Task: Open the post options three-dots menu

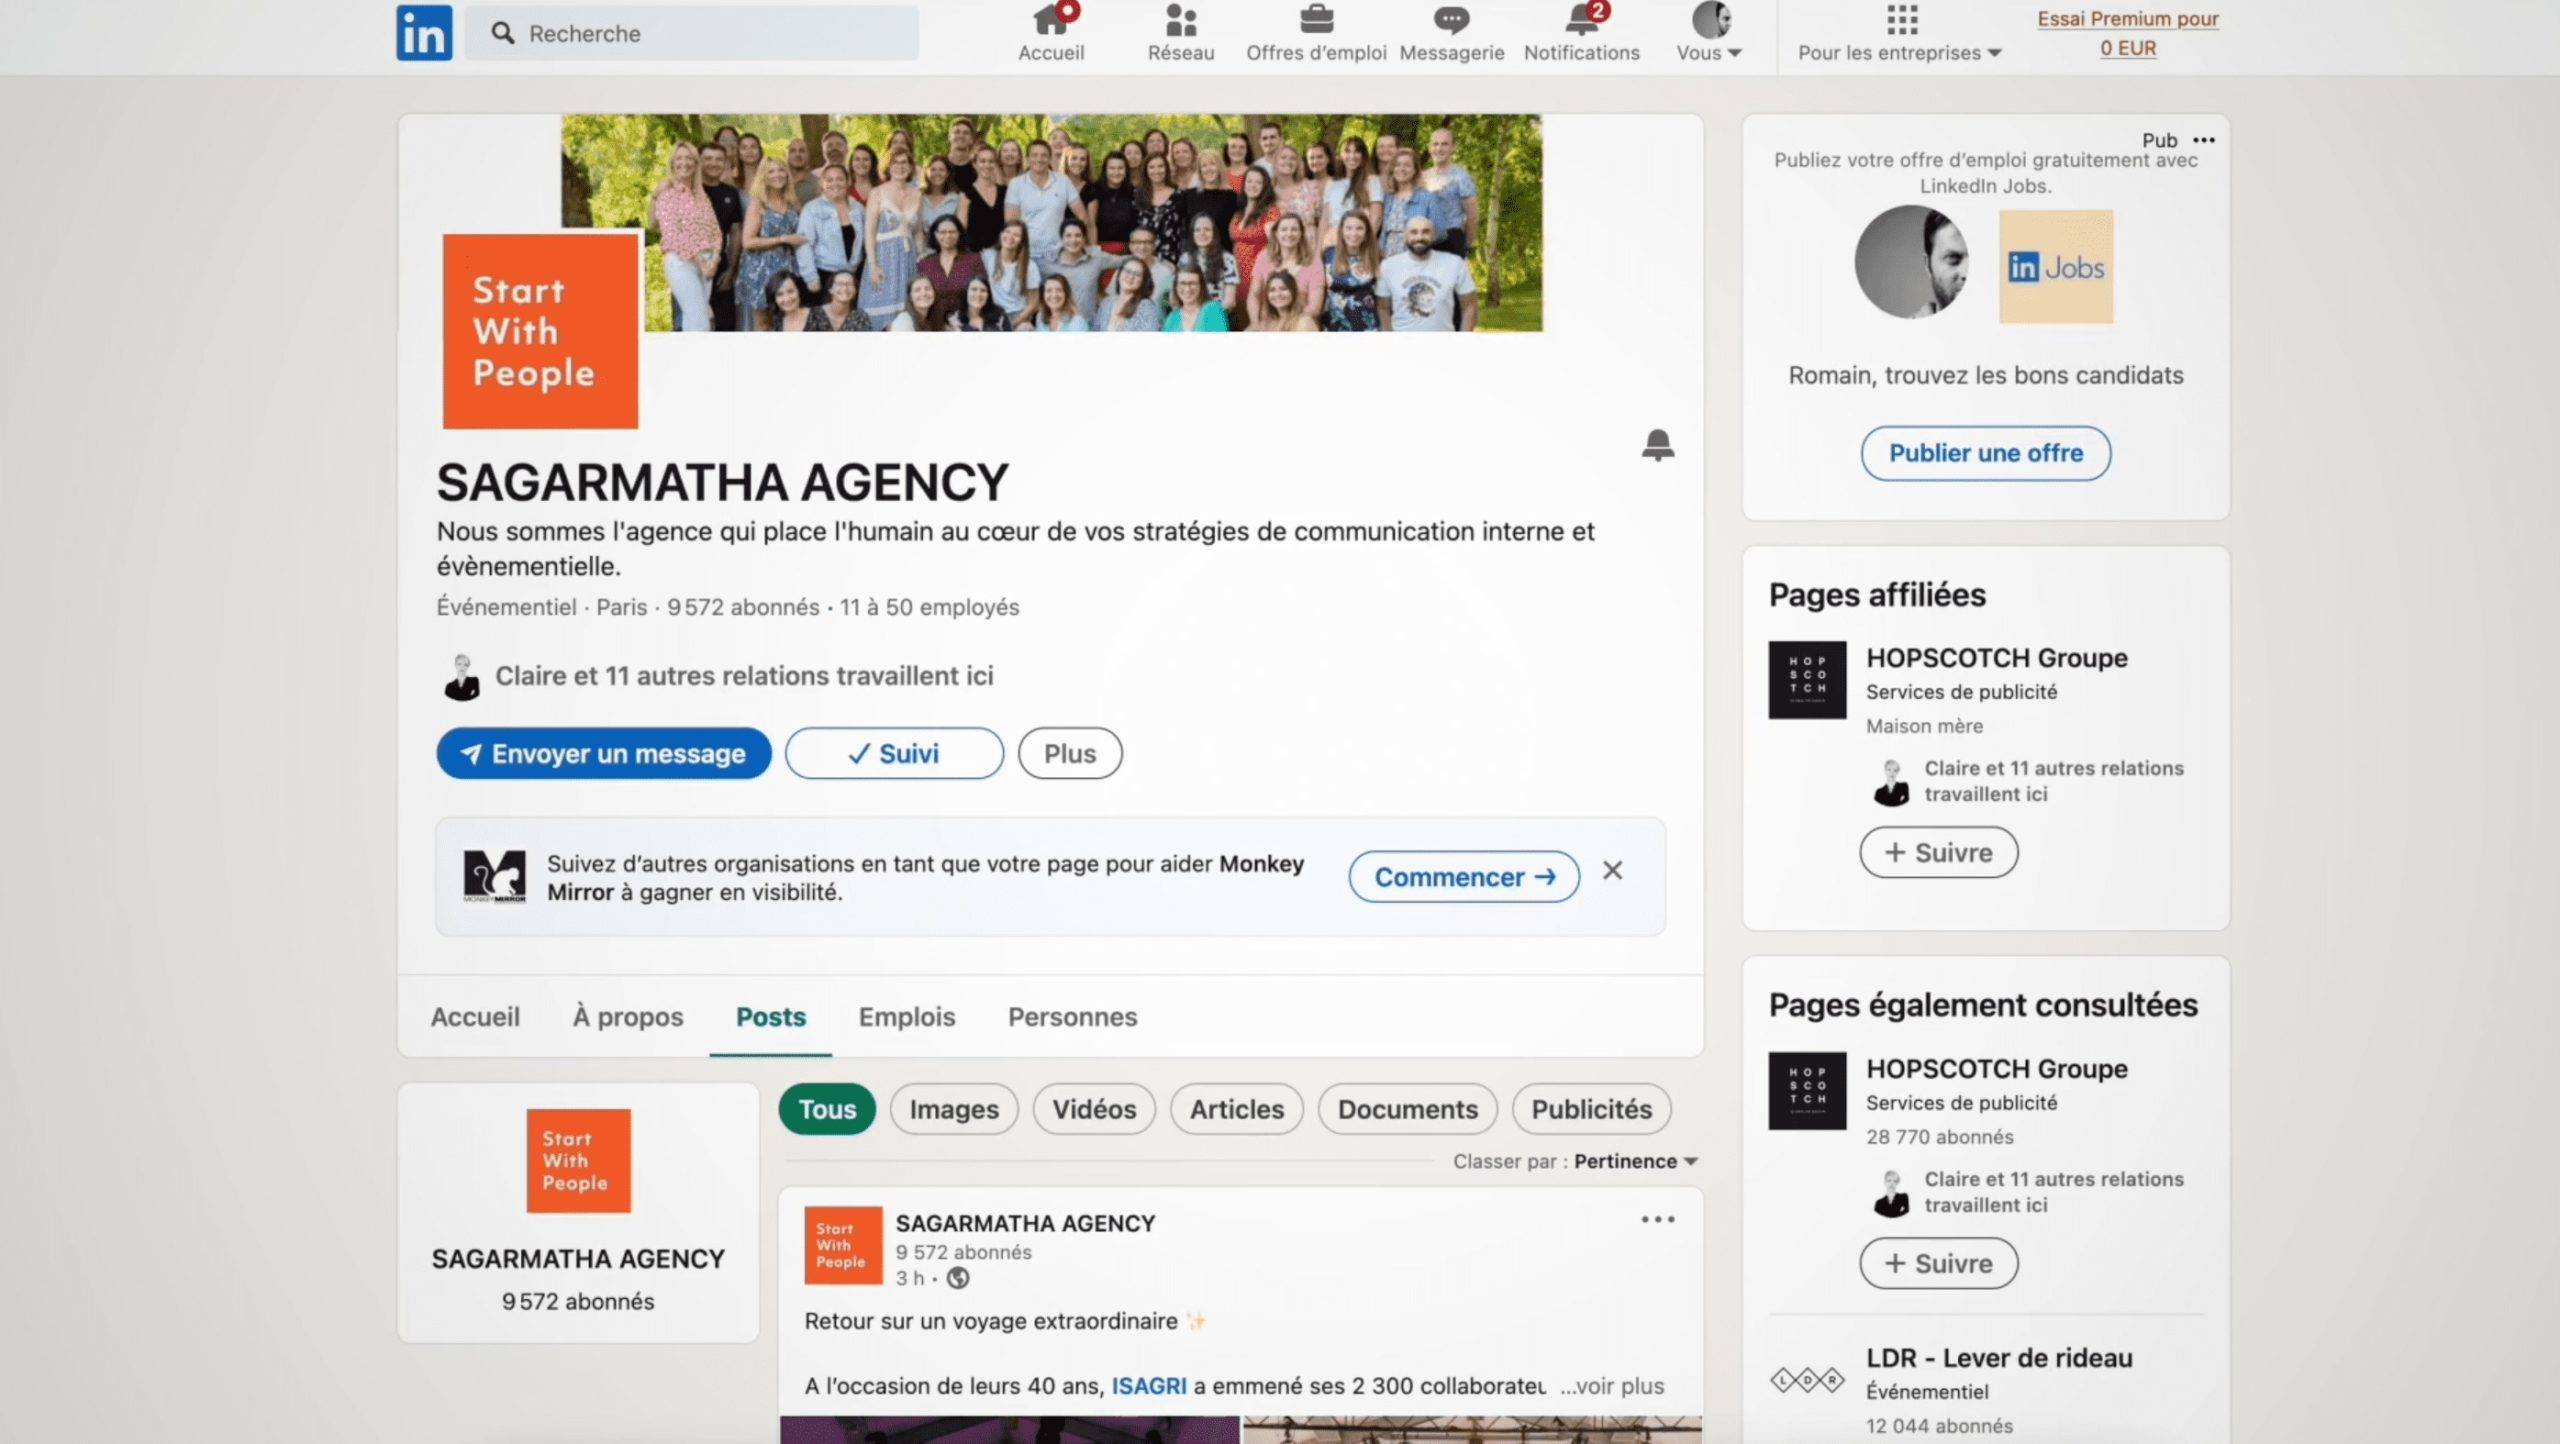Action: (1658, 1220)
